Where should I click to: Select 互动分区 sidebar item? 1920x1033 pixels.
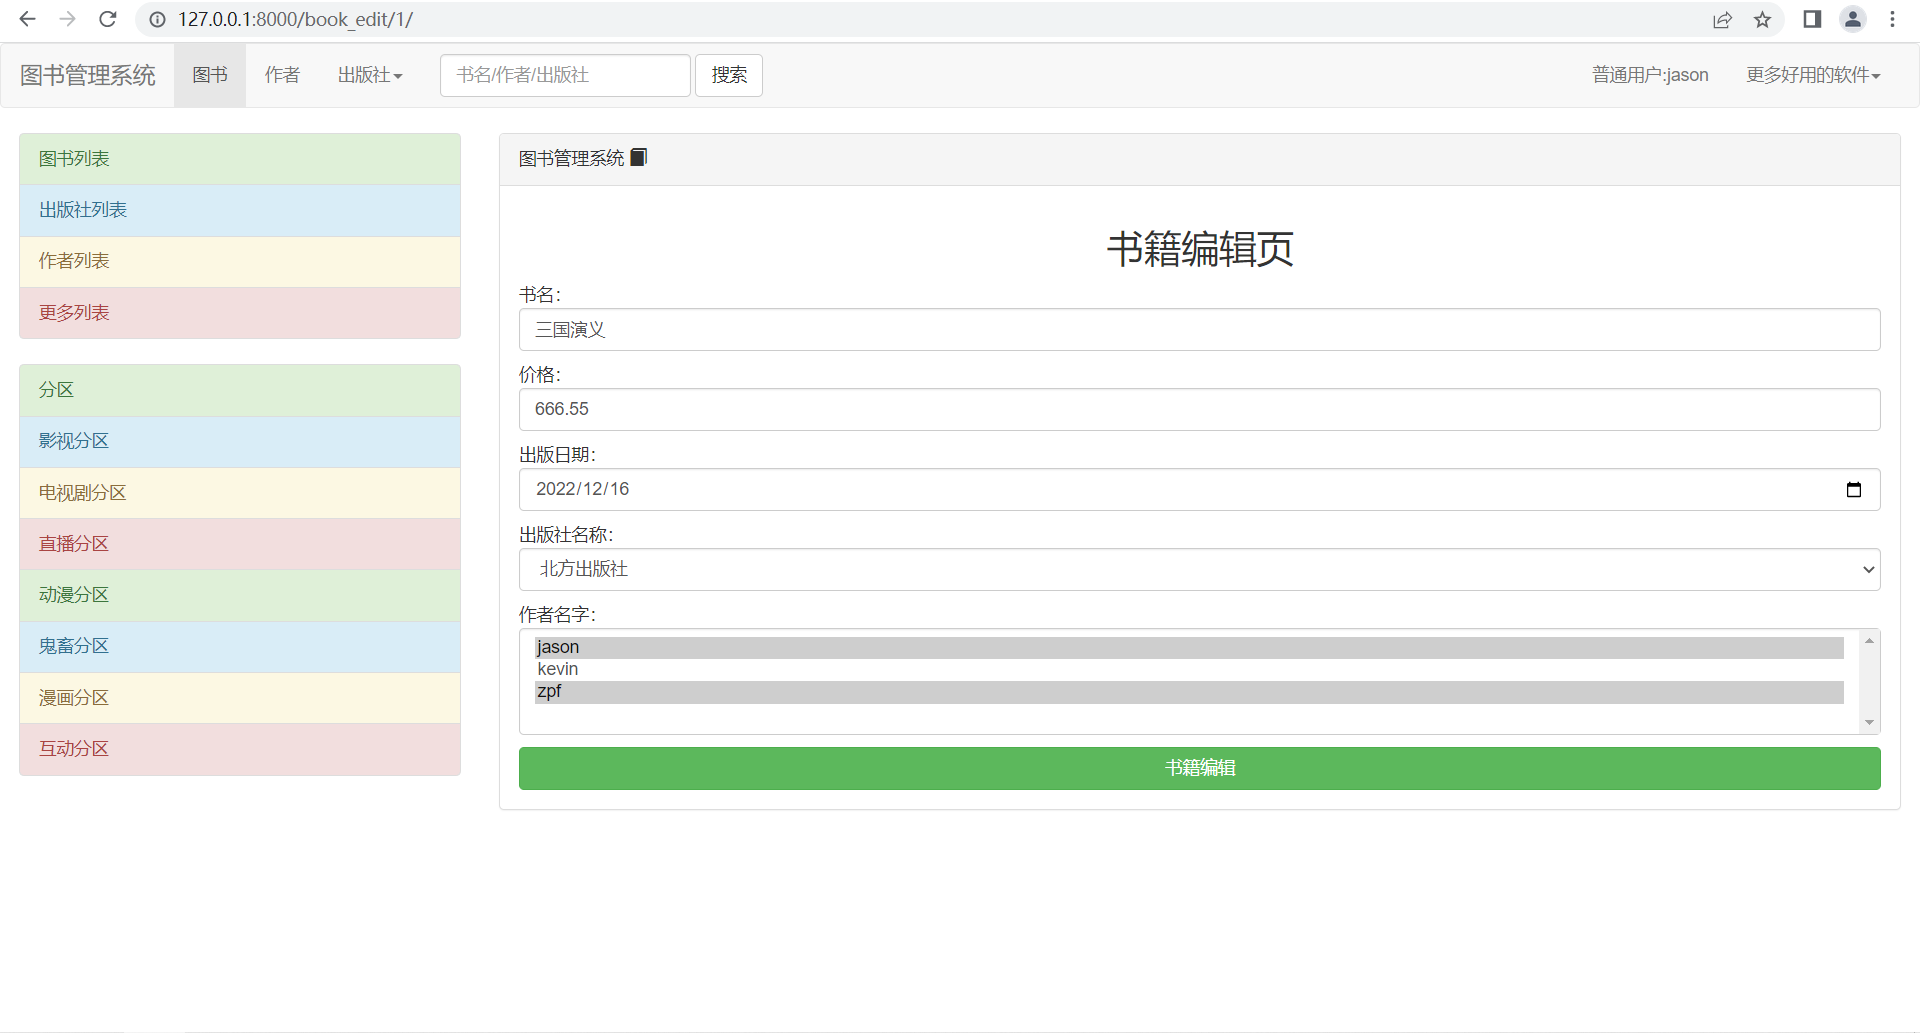pos(240,749)
